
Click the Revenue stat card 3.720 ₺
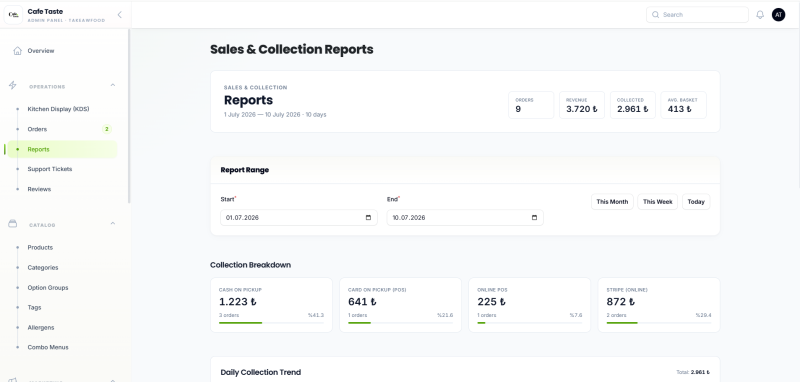(x=582, y=105)
